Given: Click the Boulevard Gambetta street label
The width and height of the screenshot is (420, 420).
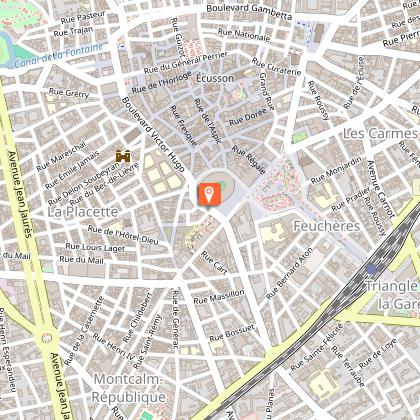Looking at the screenshot, I should 249,12.
